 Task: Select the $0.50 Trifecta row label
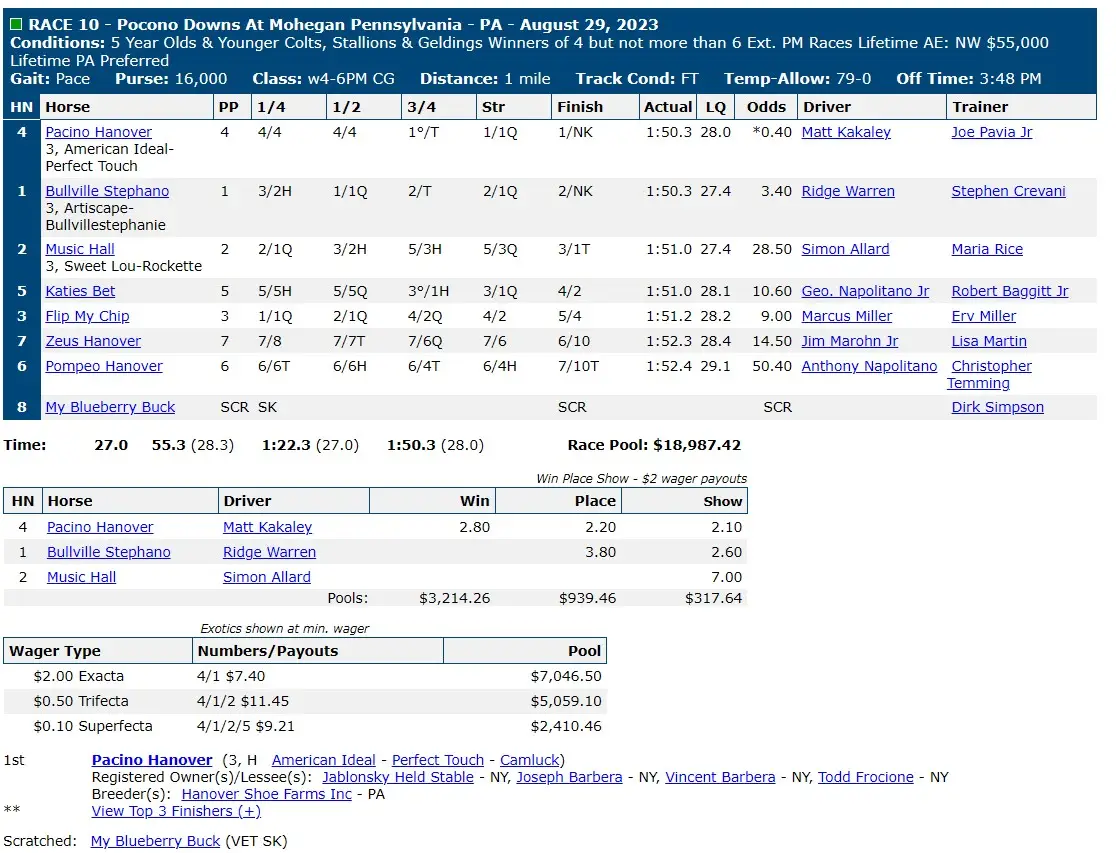point(80,701)
